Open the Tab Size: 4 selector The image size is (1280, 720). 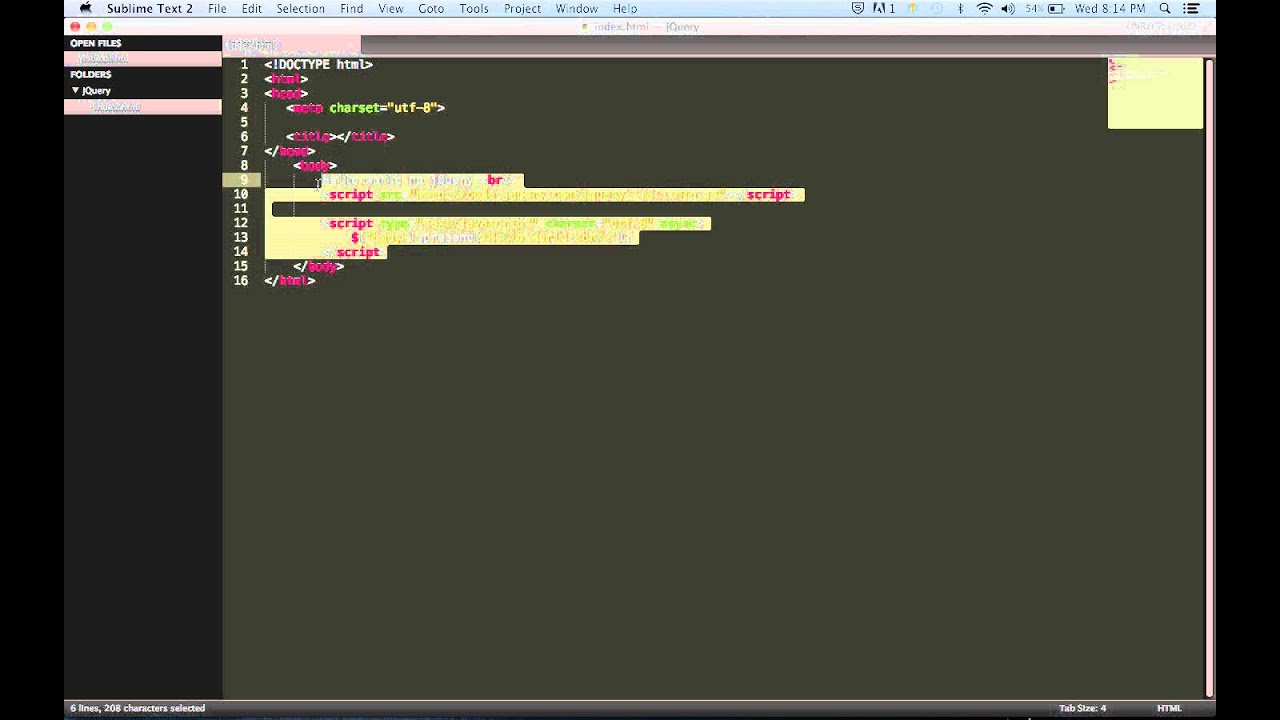1082,708
